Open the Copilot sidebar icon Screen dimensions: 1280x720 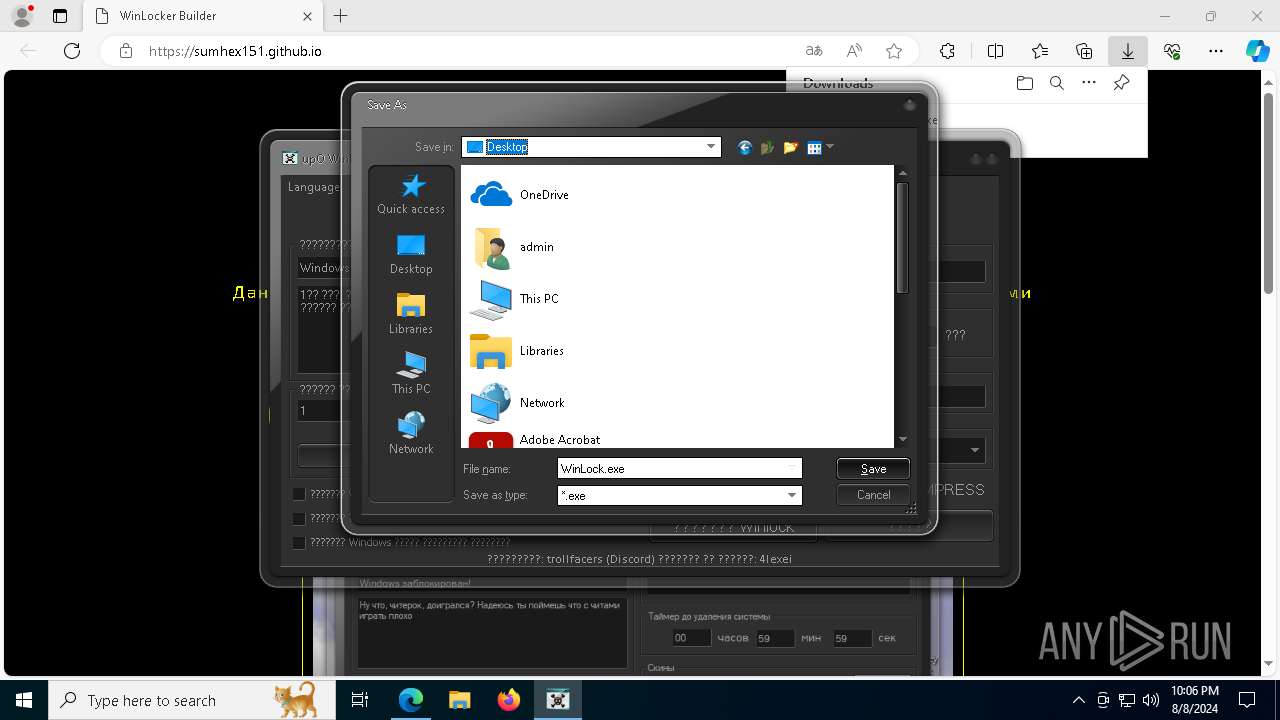click(x=1257, y=51)
